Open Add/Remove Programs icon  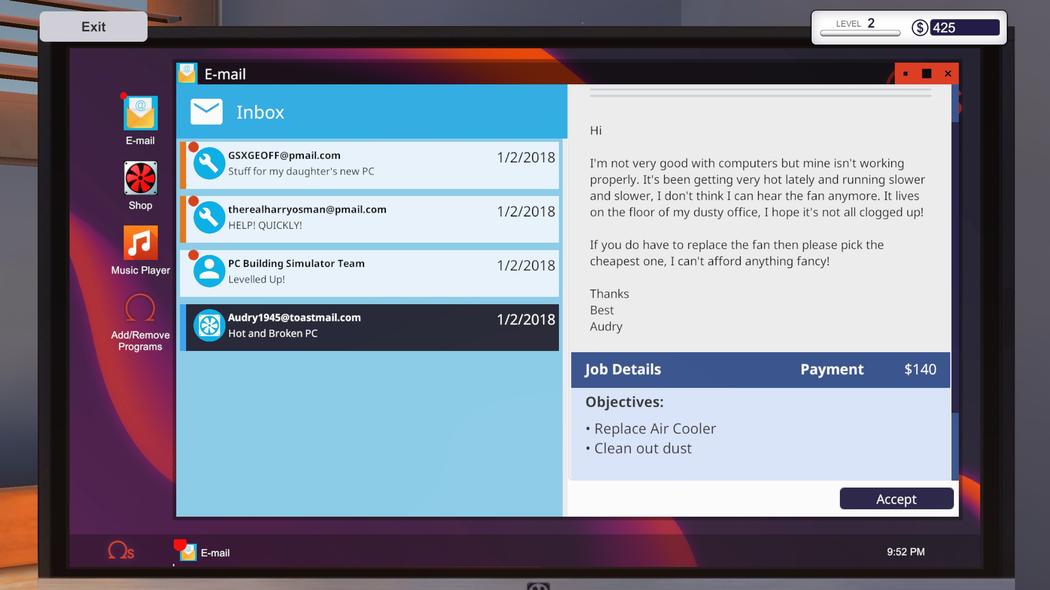(x=140, y=308)
